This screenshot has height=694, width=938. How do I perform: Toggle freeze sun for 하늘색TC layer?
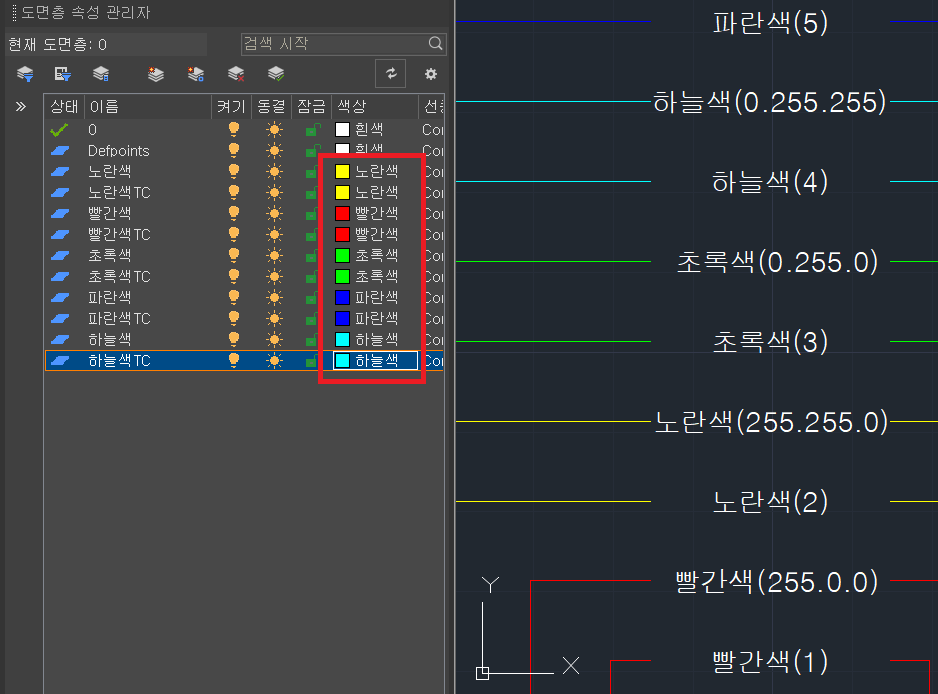[x=275, y=360]
